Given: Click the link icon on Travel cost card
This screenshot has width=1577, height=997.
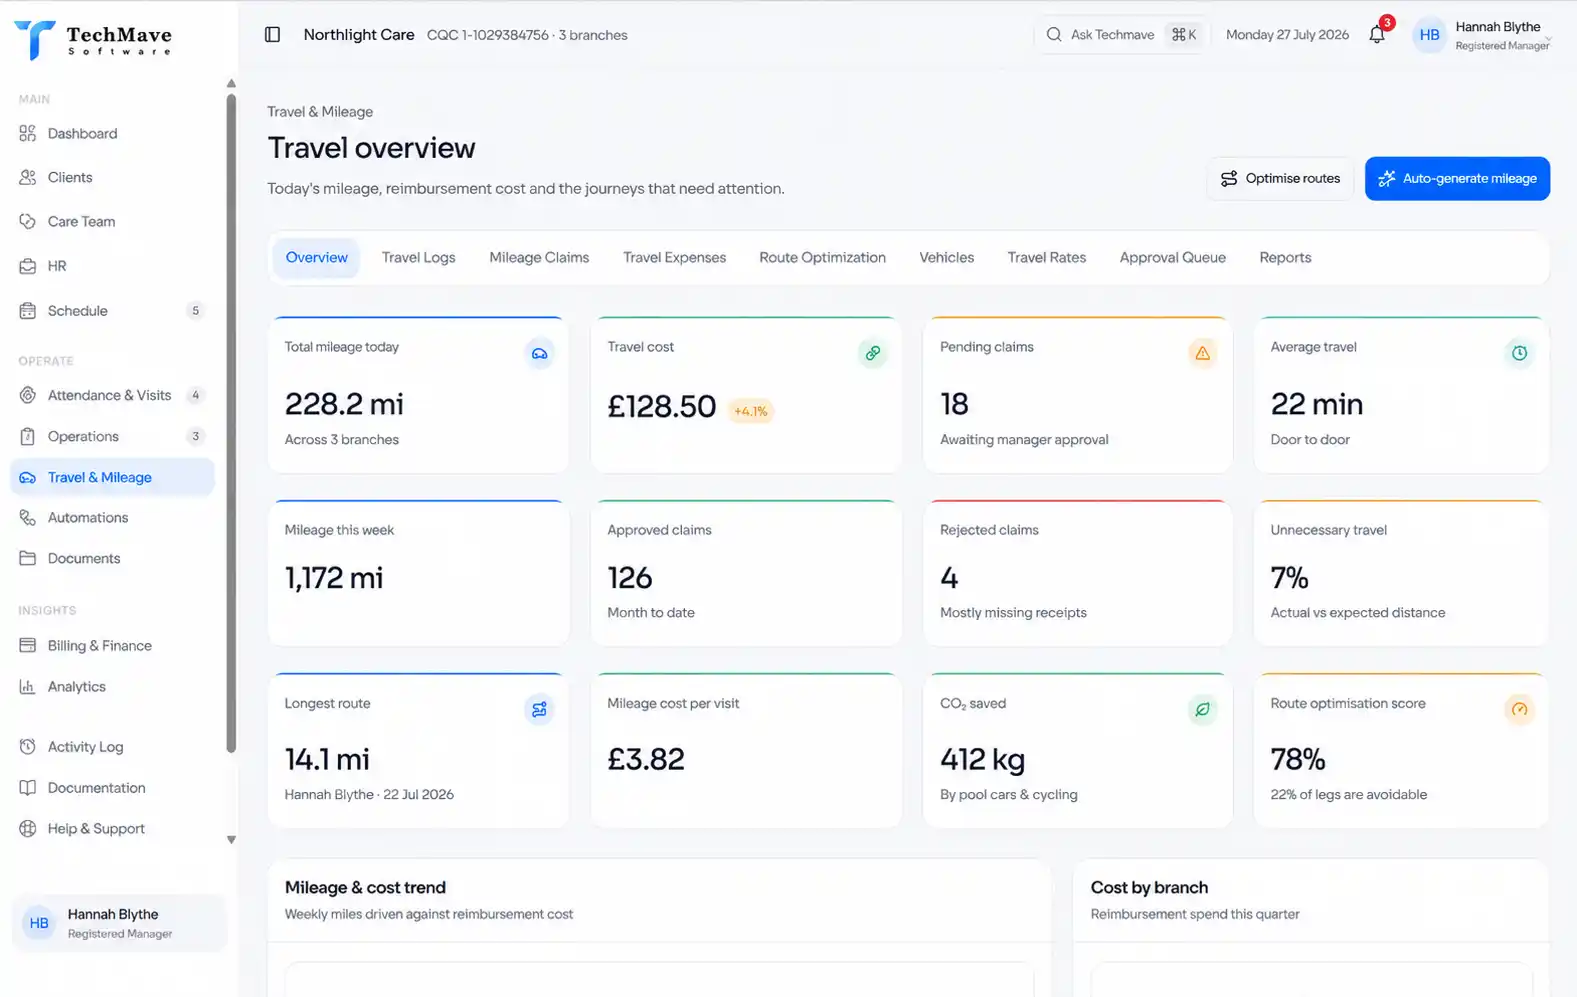Looking at the screenshot, I should pyautogui.click(x=872, y=353).
